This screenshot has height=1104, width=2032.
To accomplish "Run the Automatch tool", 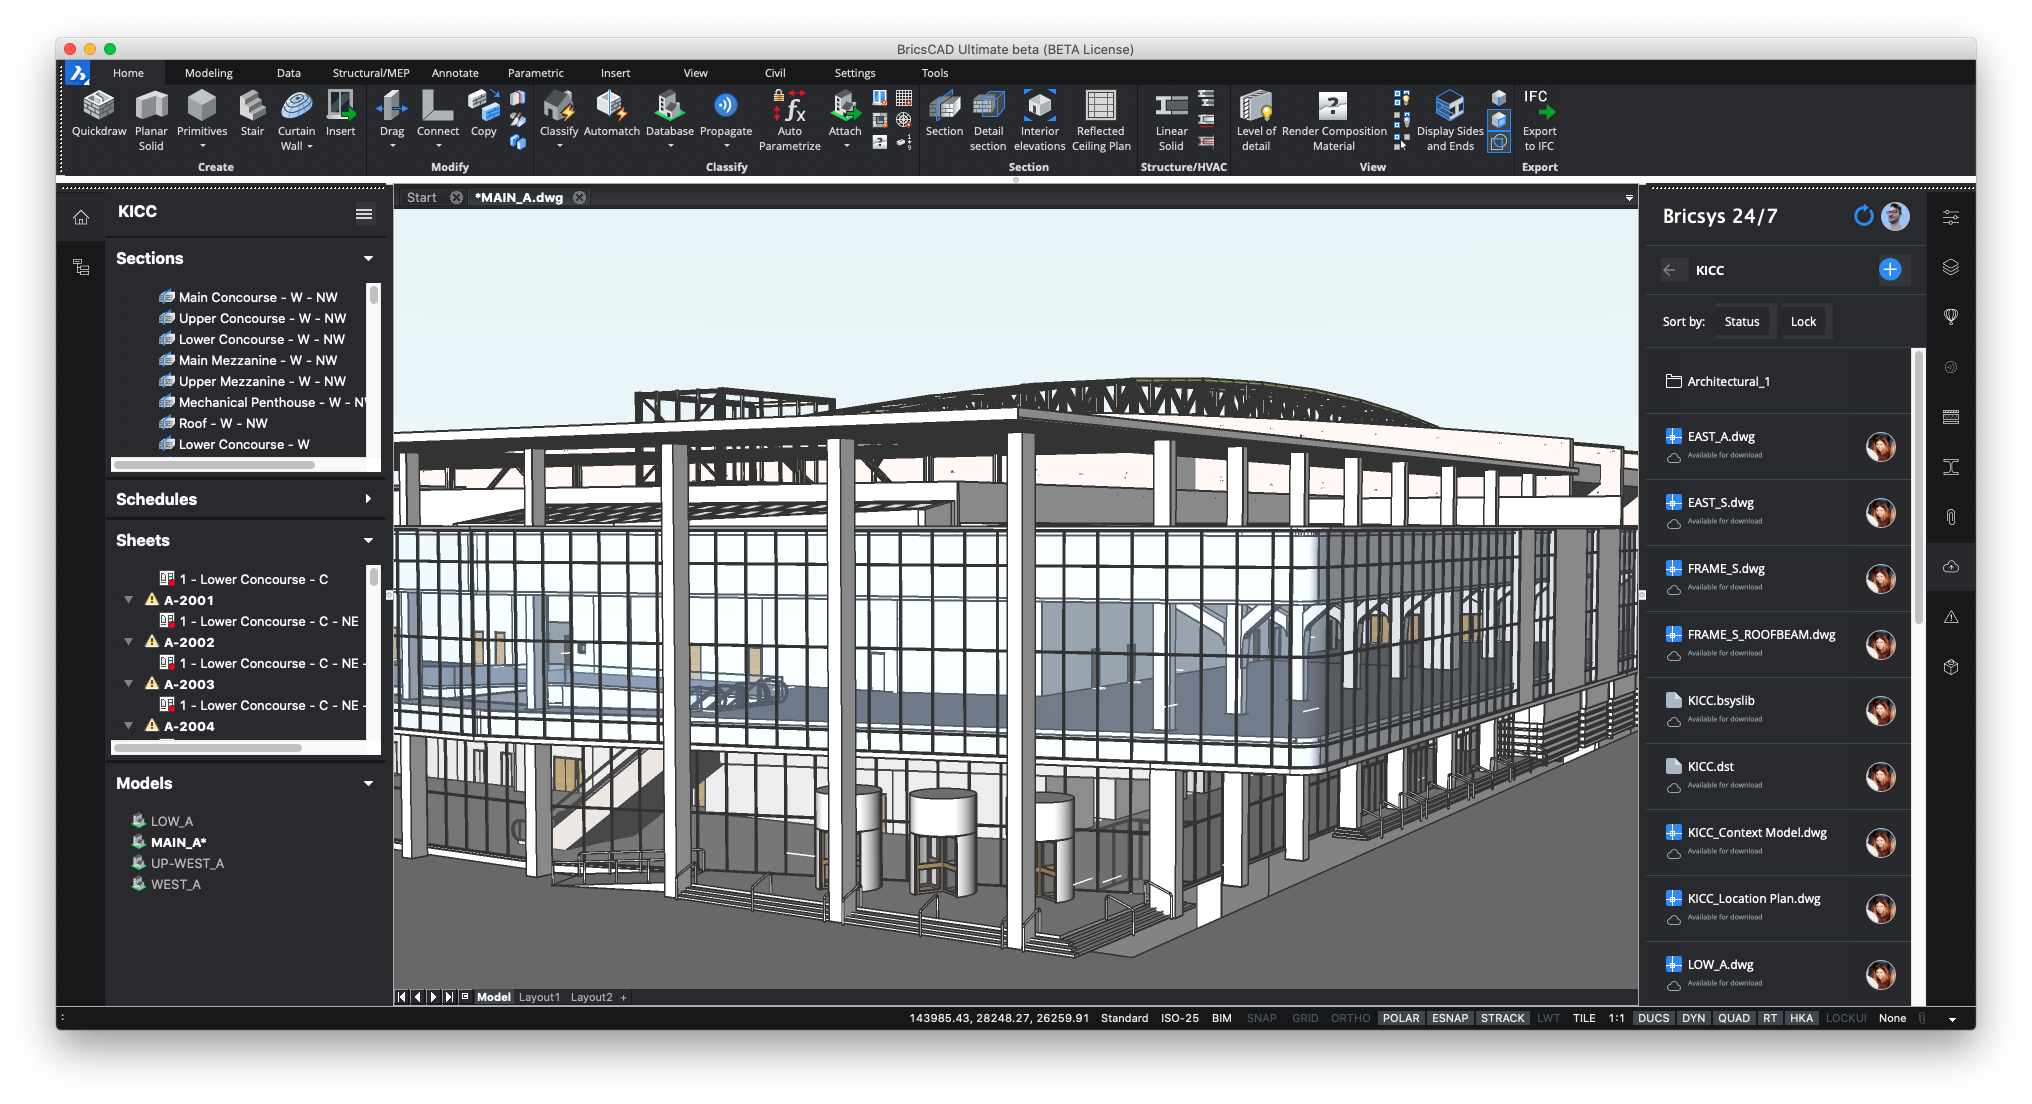I will 611,115.
